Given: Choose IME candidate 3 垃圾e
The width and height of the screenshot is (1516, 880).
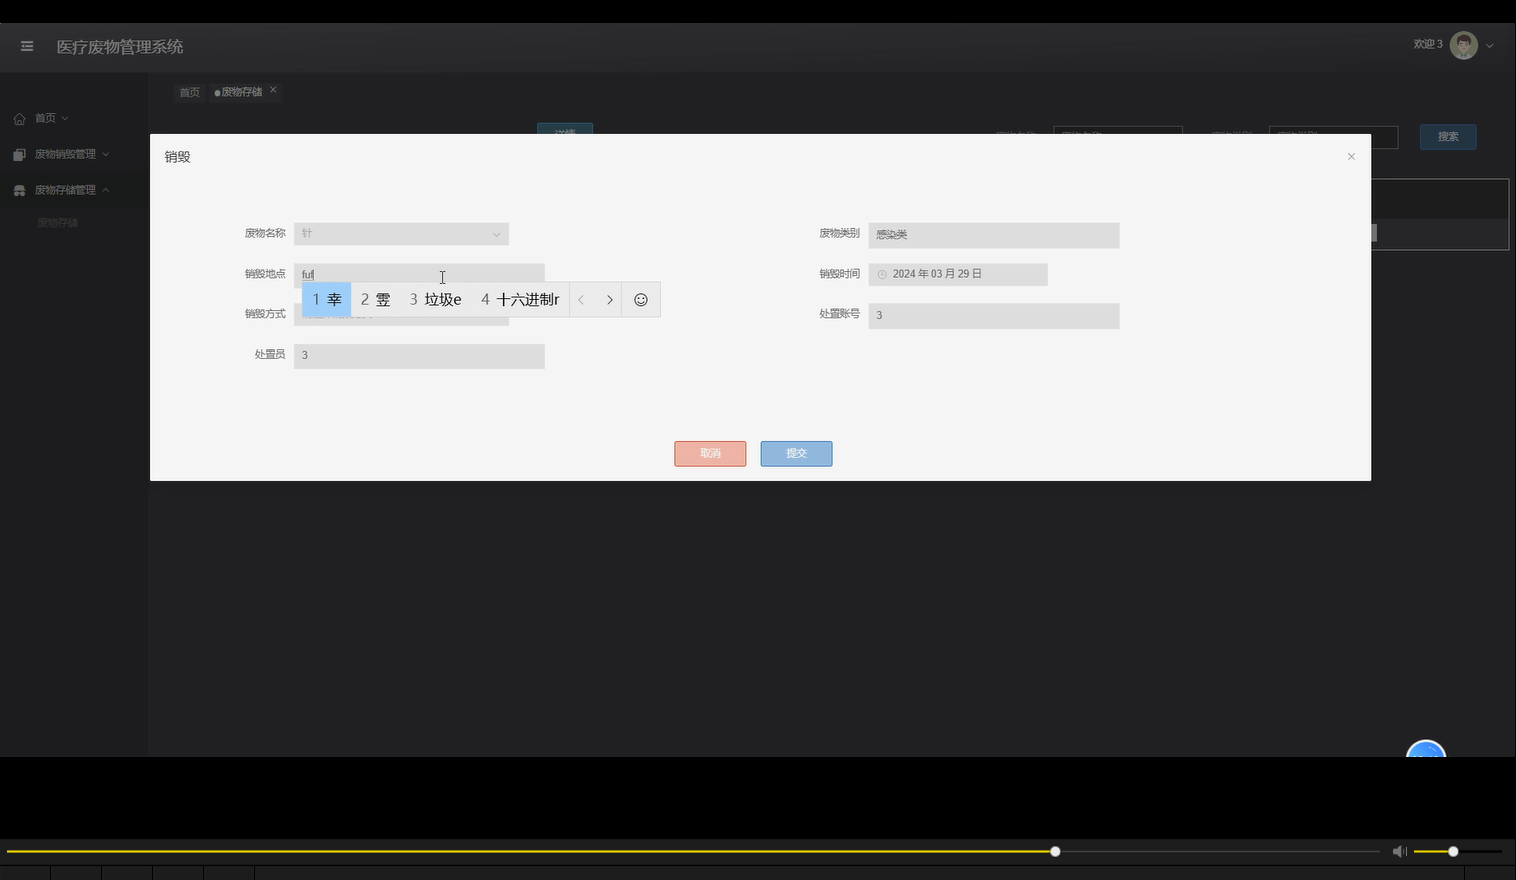Looking at the screenshot, I should point(435,299).
